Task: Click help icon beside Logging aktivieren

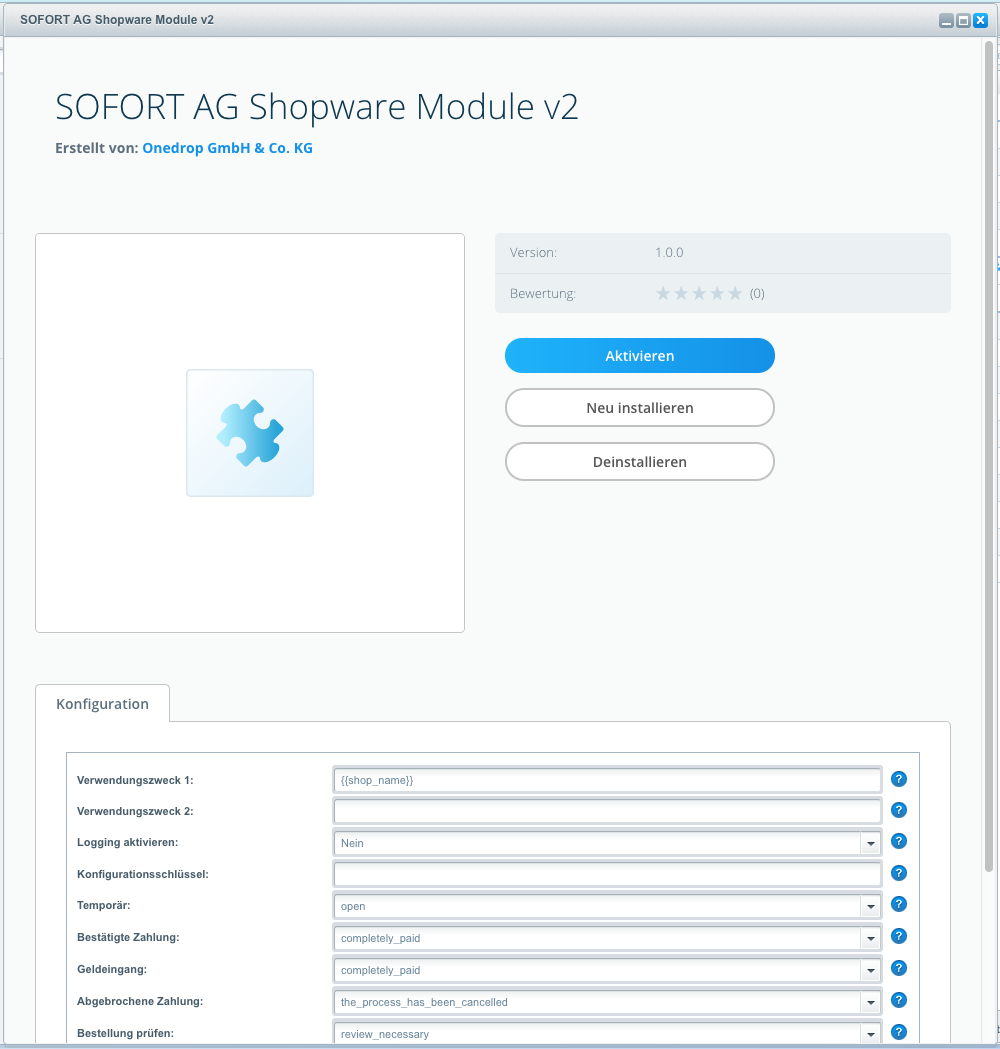Action: point(898,842)
